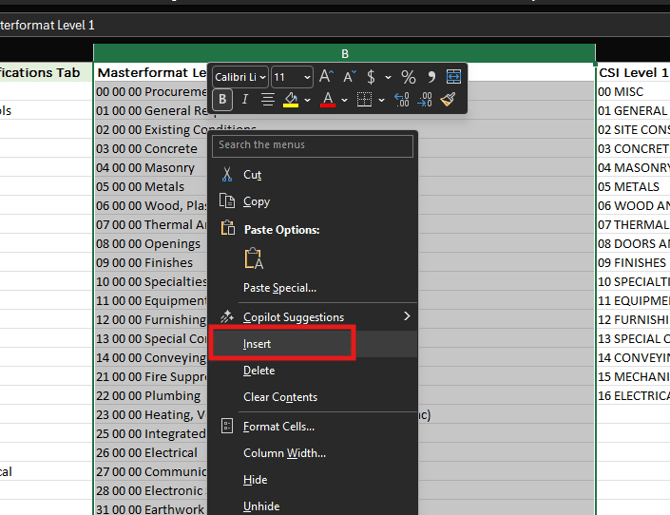The image size is (670, 515).
Task: Click the Decrease Font Size icon
Action: click(349, 77)
